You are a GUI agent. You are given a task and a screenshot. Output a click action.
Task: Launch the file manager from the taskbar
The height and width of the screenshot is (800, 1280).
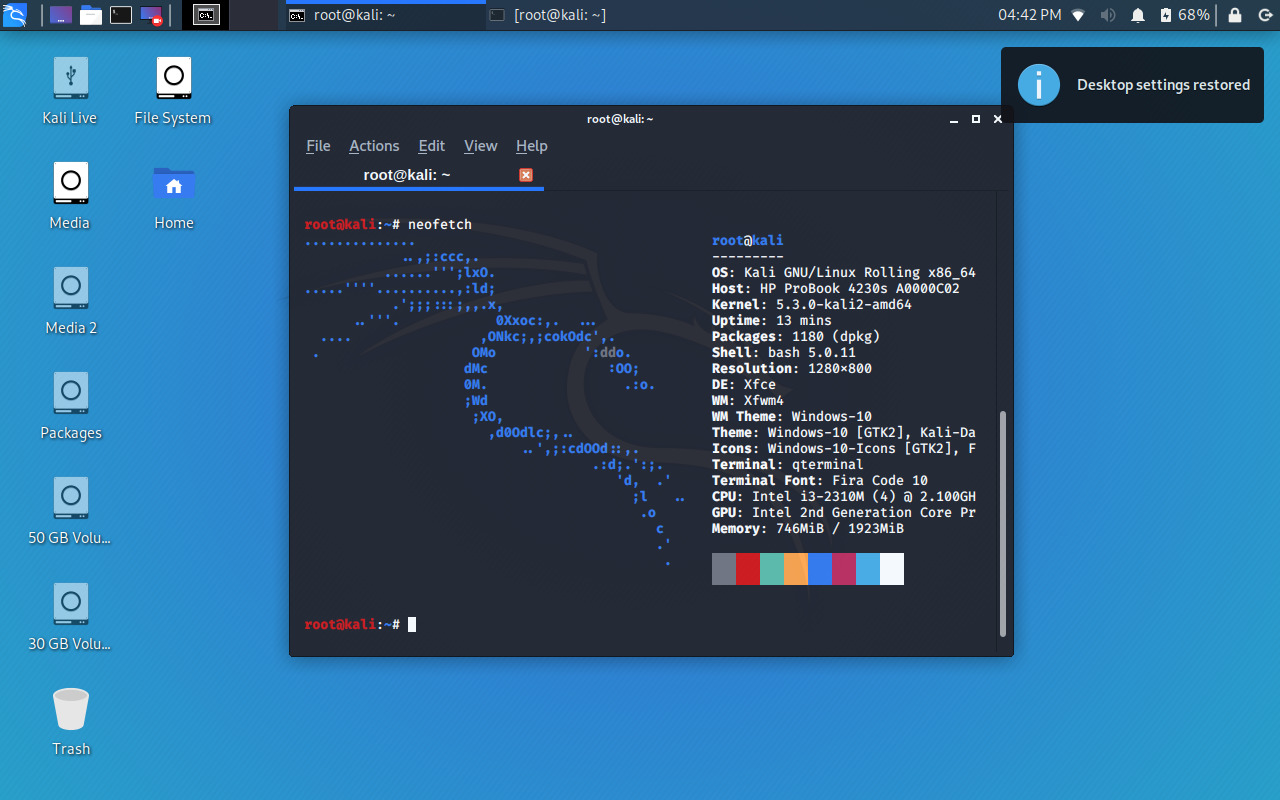[x=90, y=15]
